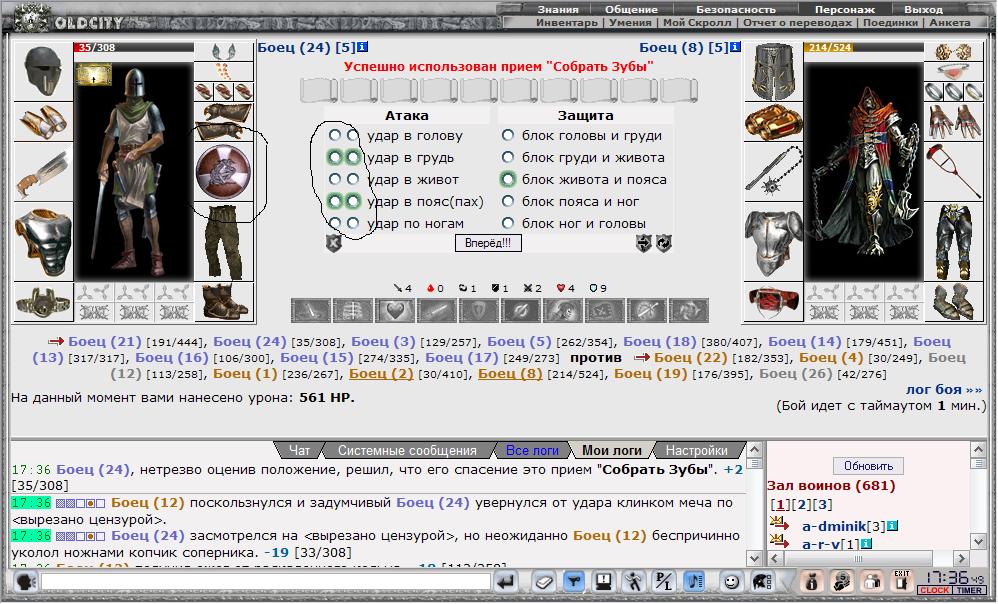Image resolution: width=998 pixels, height=604 pixels.
Task: Click the running man icon in bottom toolbar
Action: click(x=633, y=581)
